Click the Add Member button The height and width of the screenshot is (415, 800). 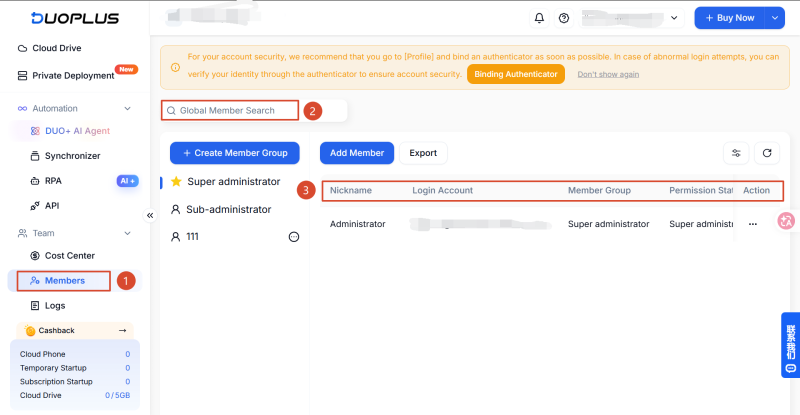(357, 153)
